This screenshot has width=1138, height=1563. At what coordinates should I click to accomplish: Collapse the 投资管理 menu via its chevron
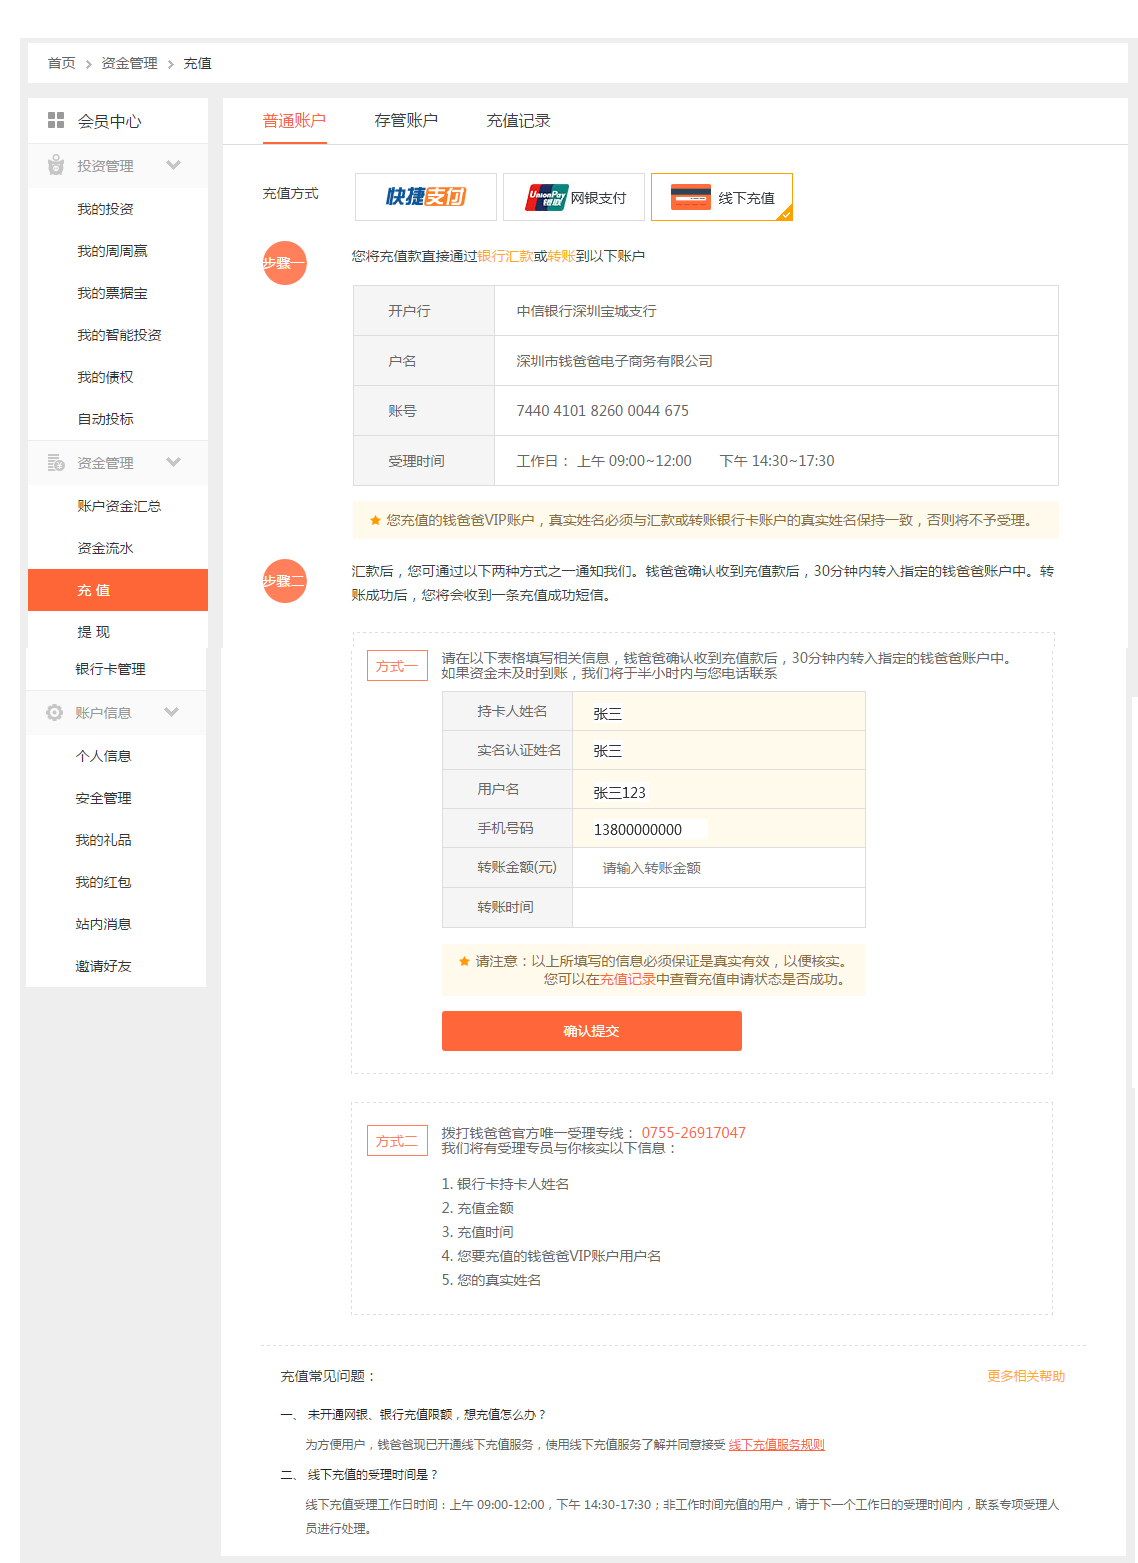click(x=174, y=165)
